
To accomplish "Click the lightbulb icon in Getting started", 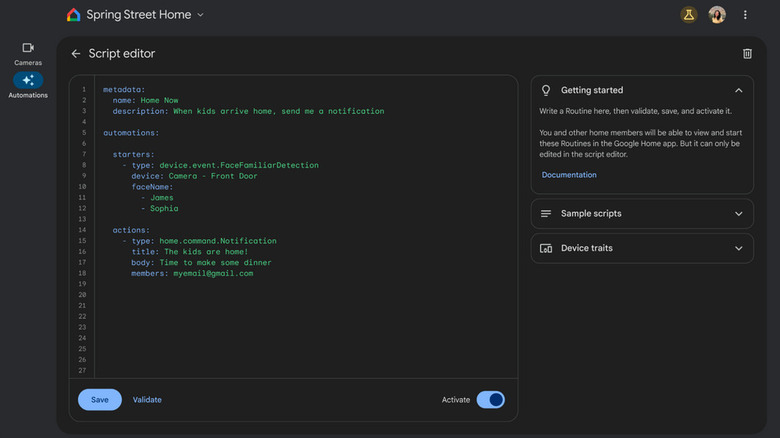I will (x=546, y=90).
